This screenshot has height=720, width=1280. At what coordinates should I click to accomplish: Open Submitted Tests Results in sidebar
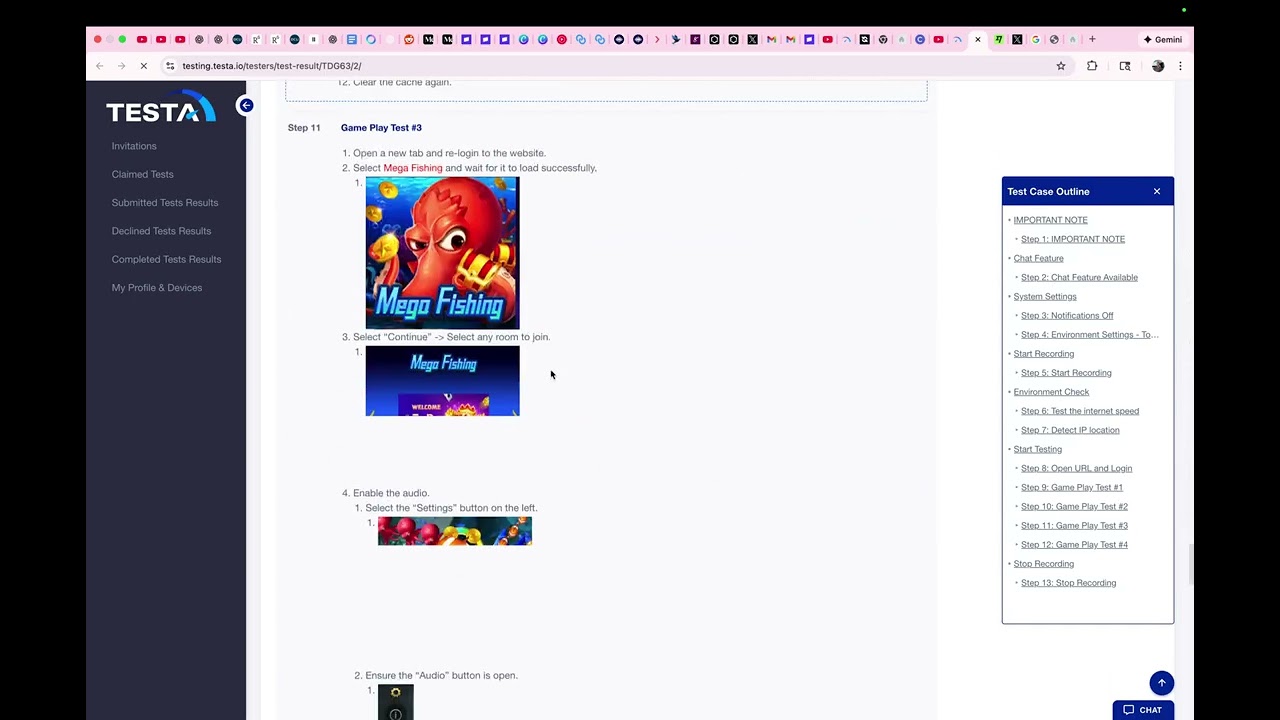(x=164, y=202)
